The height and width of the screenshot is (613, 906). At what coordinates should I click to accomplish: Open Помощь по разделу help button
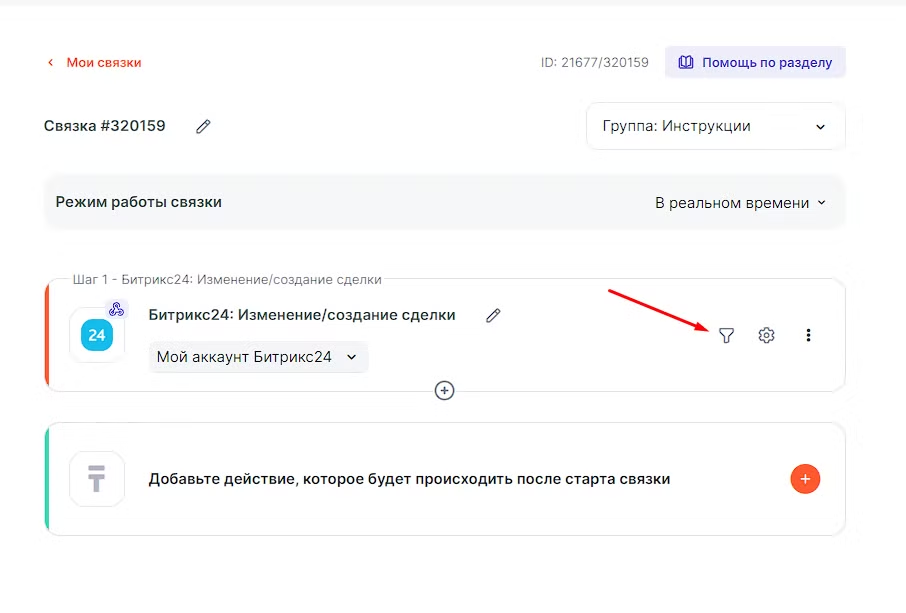point(755,62)
